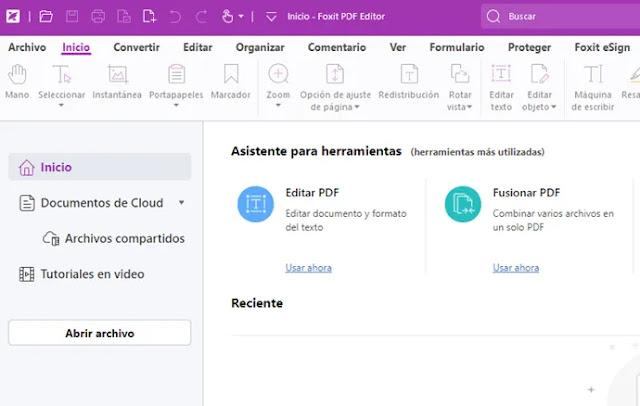640x406 pixels.
Task: Open Documentos de Cloud in sidebar
Action: [x=102, y=203]
